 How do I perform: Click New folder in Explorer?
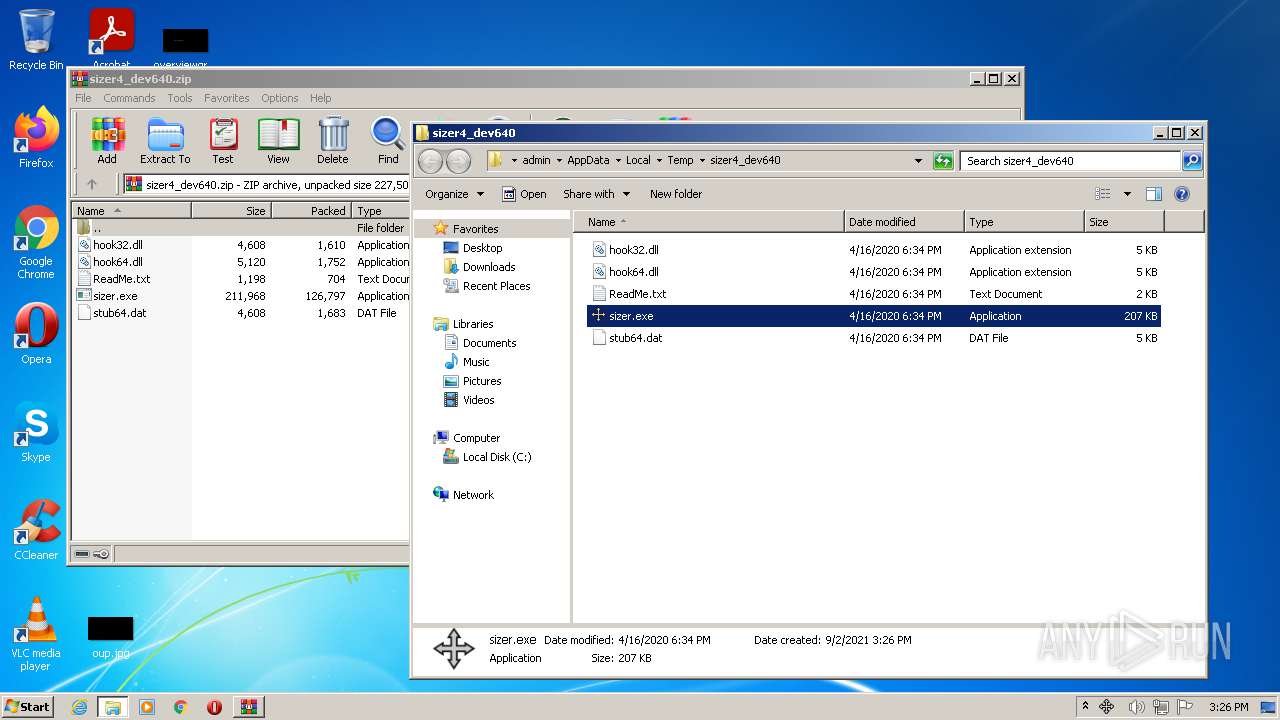[x=676, y=194]
